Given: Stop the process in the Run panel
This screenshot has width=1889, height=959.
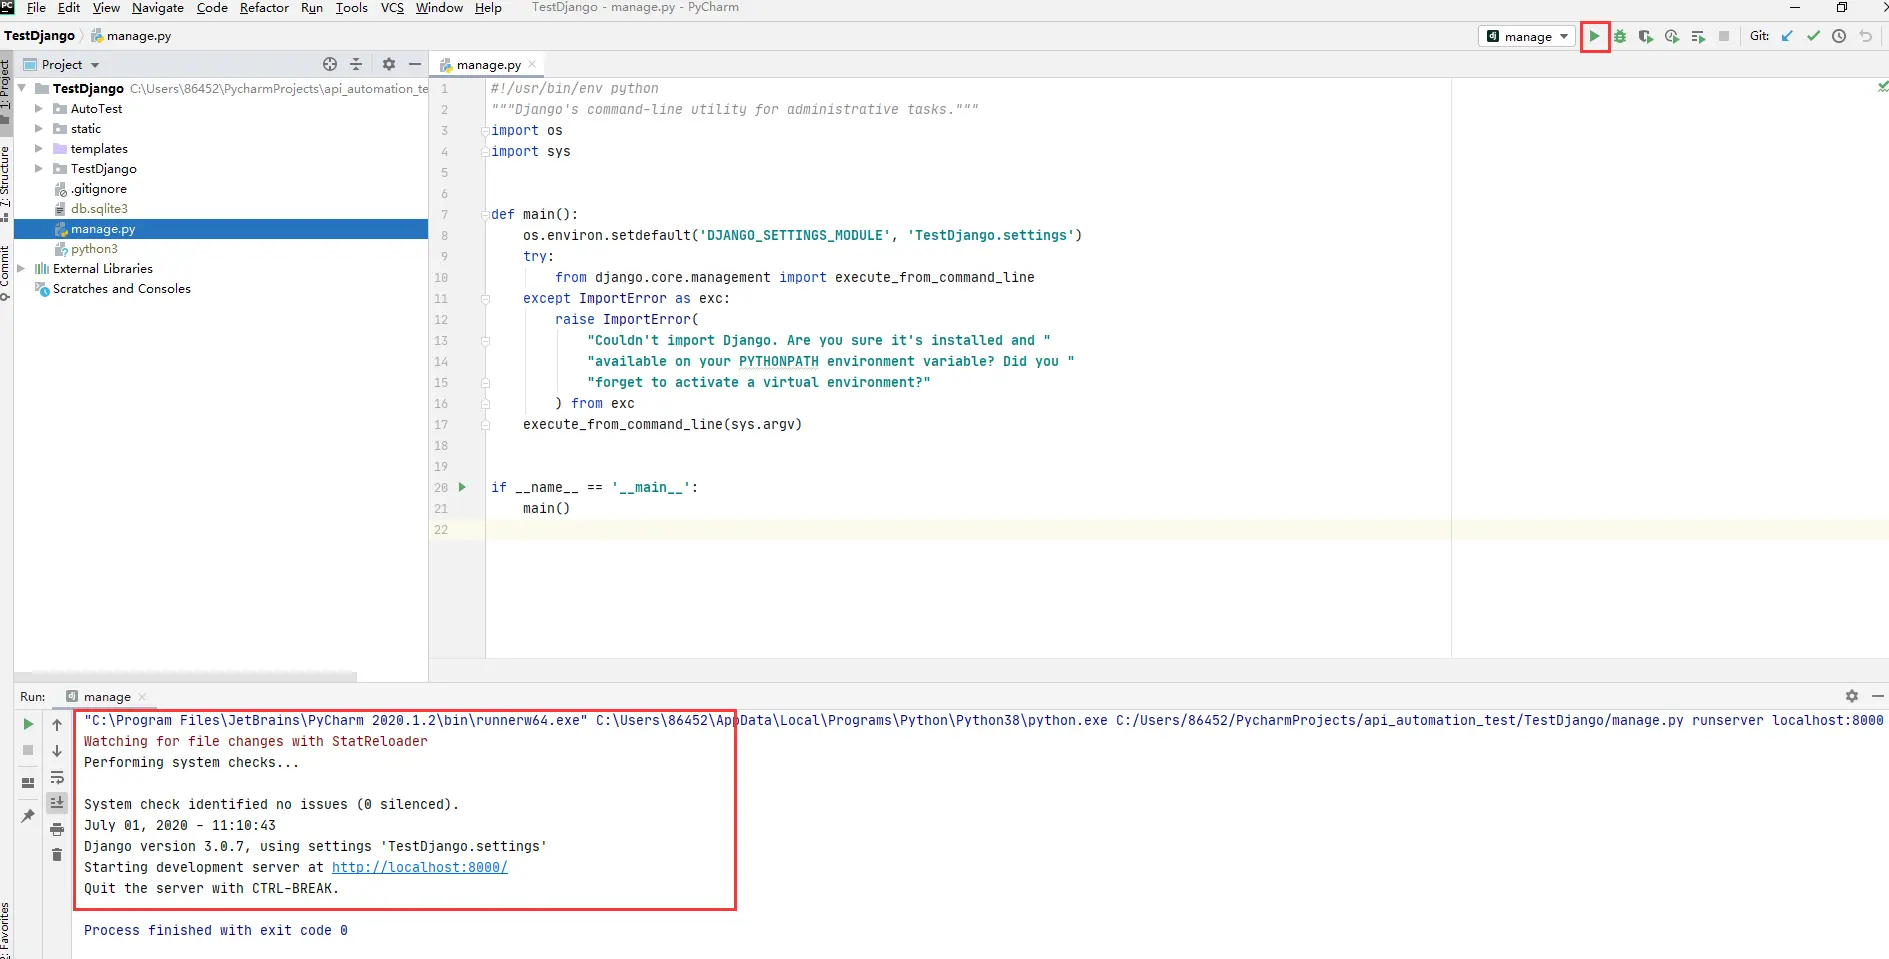Looking at the screenshot, I should click(x=28, y=750).
